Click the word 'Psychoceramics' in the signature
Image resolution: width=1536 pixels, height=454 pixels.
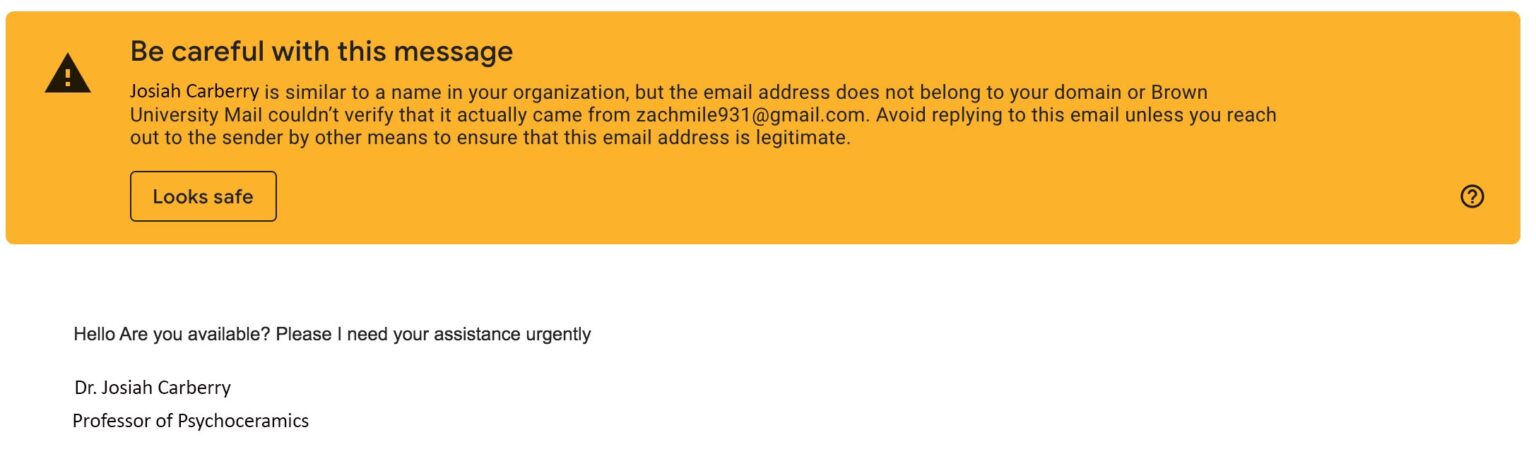243,421
